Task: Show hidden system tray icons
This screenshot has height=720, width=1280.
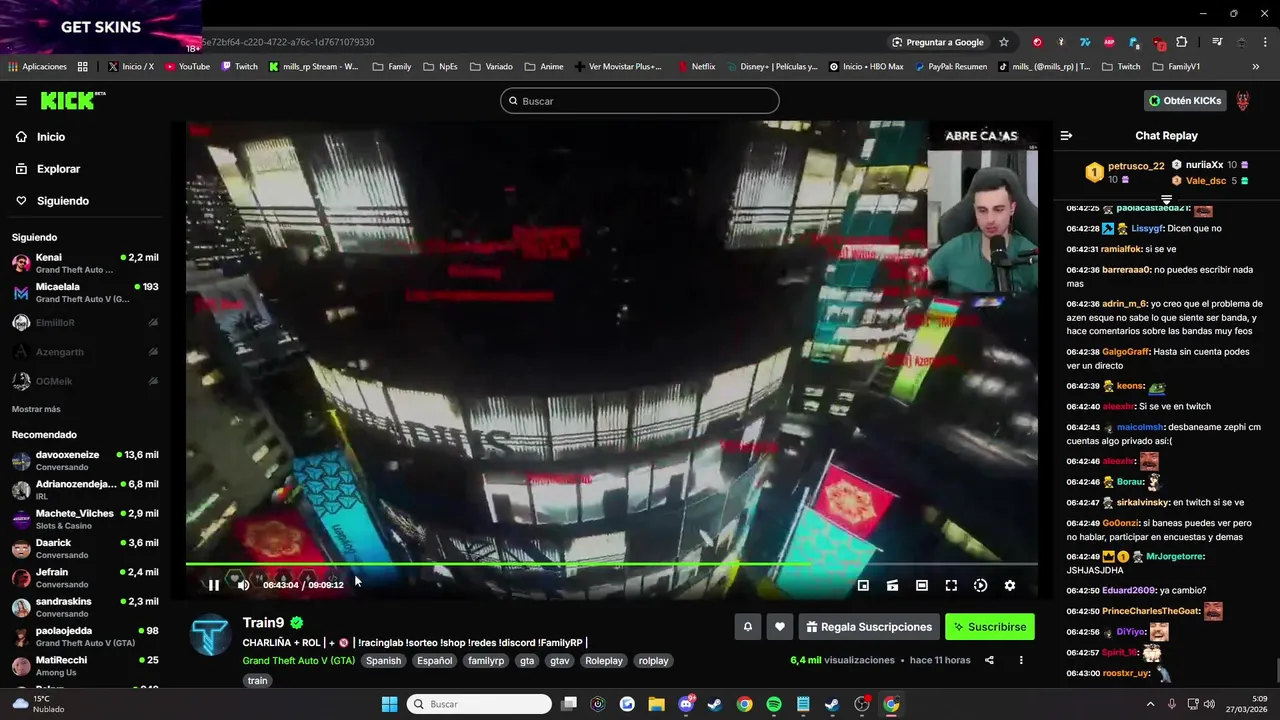Action: coord(1150,704)
